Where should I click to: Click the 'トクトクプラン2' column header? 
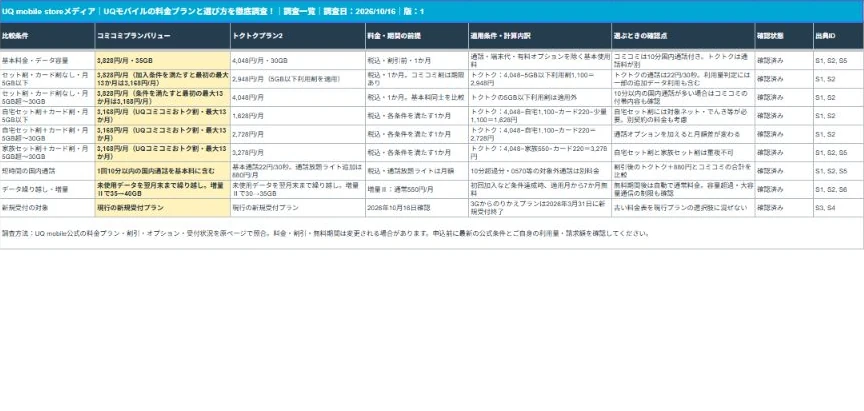point(298,36)
